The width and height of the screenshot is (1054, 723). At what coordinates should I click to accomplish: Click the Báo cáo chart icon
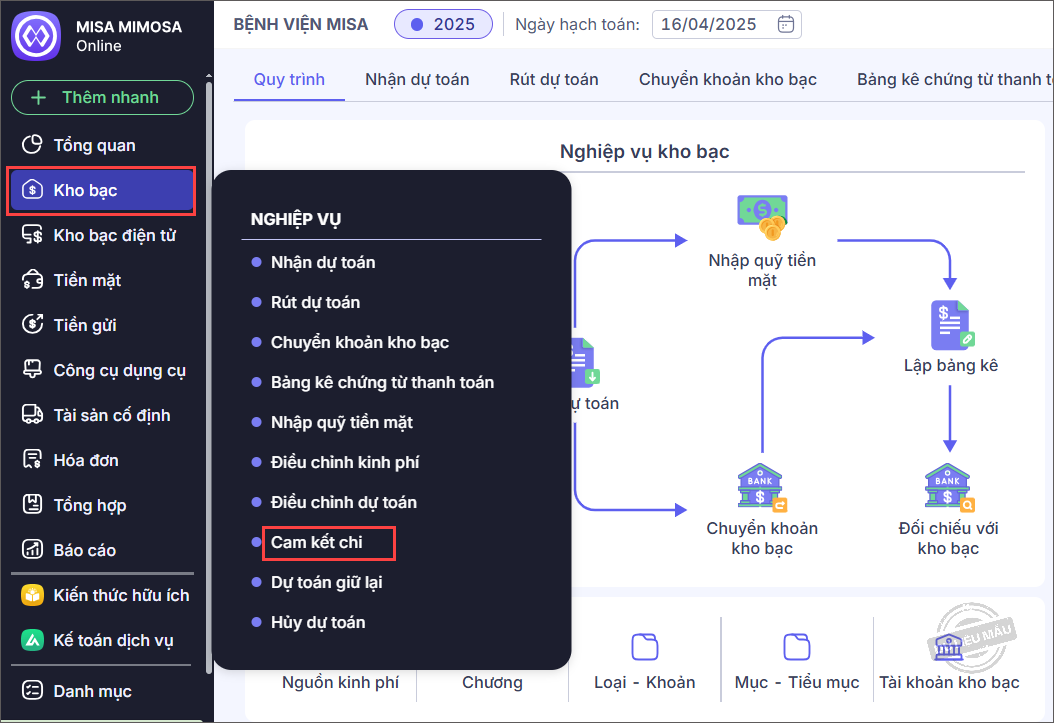(32, 550)
